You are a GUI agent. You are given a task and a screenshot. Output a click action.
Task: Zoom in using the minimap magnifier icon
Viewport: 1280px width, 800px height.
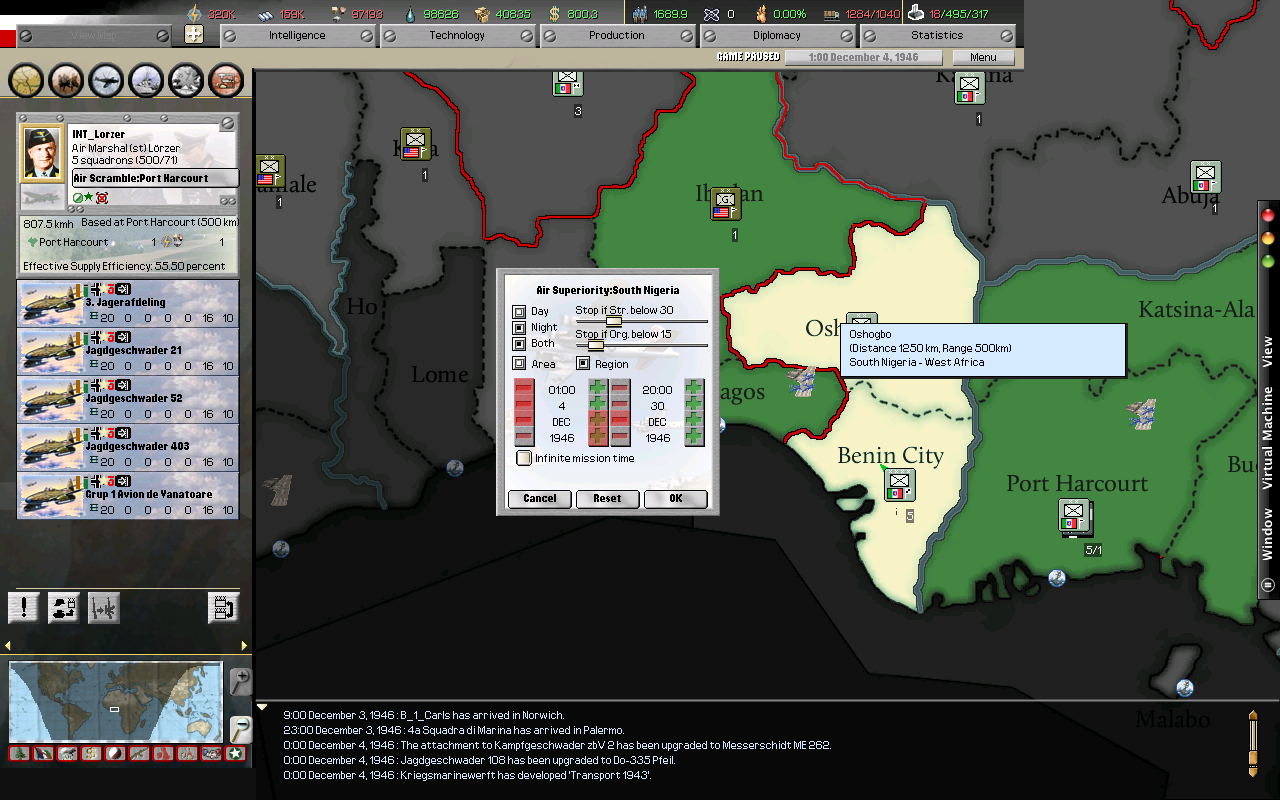[x=240, y=683]
